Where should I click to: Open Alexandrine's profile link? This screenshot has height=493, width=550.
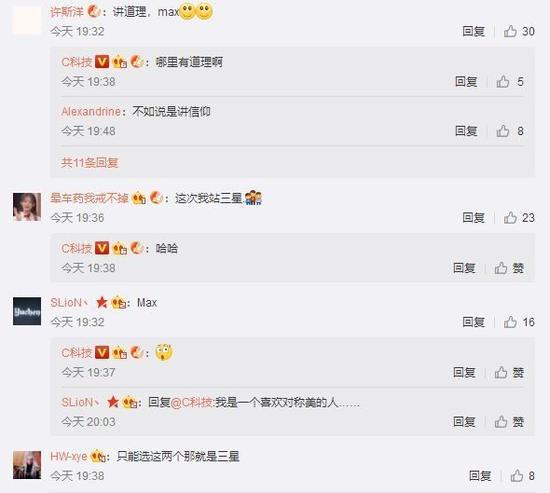coord(91,112)
